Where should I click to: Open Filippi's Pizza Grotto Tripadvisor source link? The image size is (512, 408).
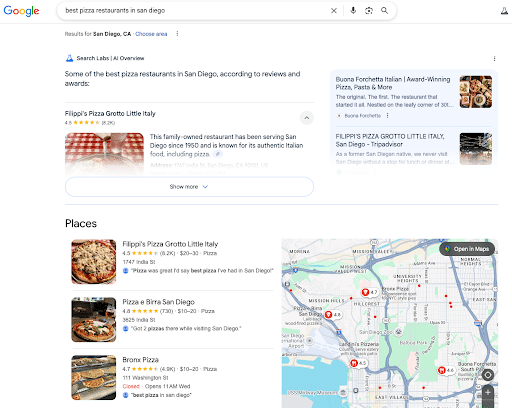[x=390, y=140]
